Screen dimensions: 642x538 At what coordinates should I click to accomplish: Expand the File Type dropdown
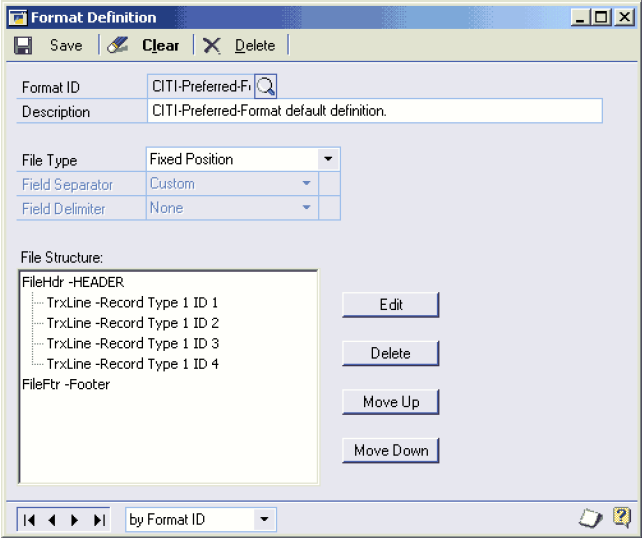pyautogui.click(x=328, y=159)
